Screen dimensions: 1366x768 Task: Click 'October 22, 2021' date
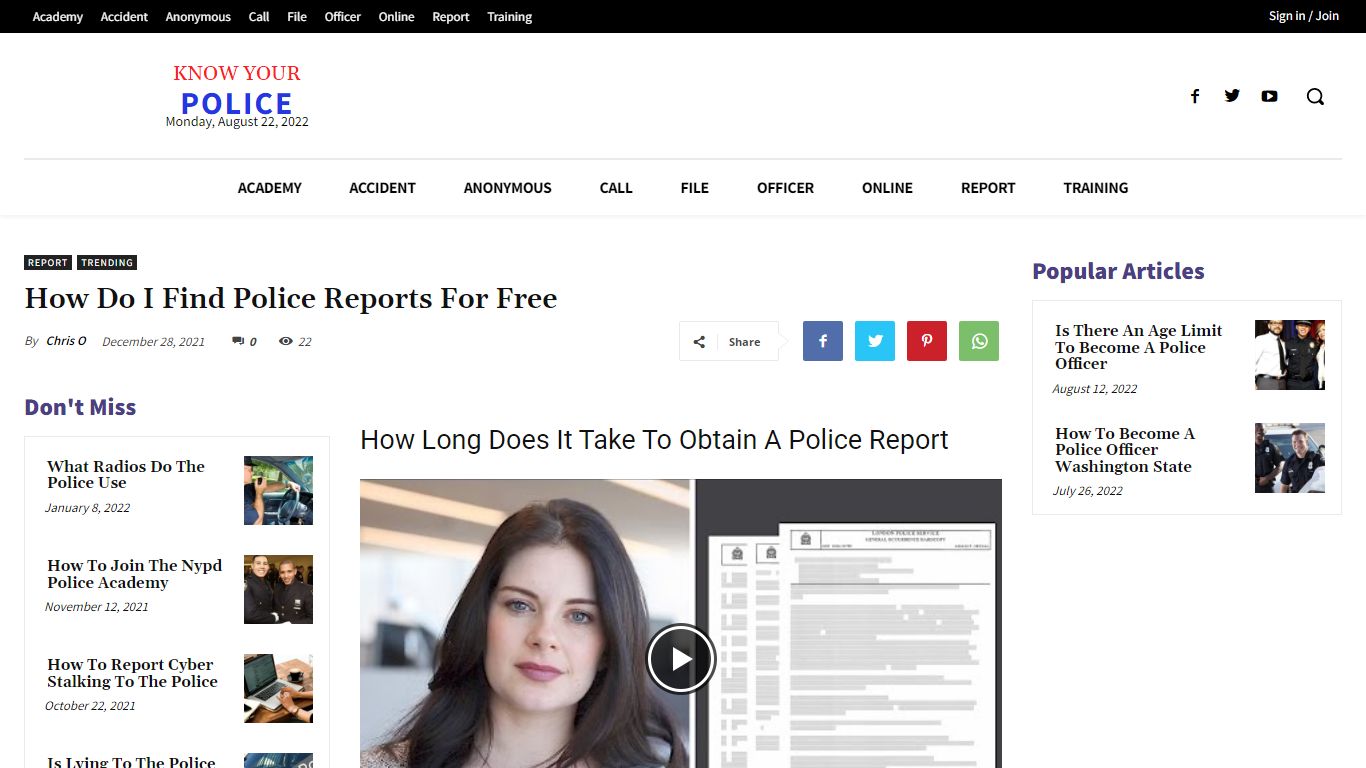(90, 706)
